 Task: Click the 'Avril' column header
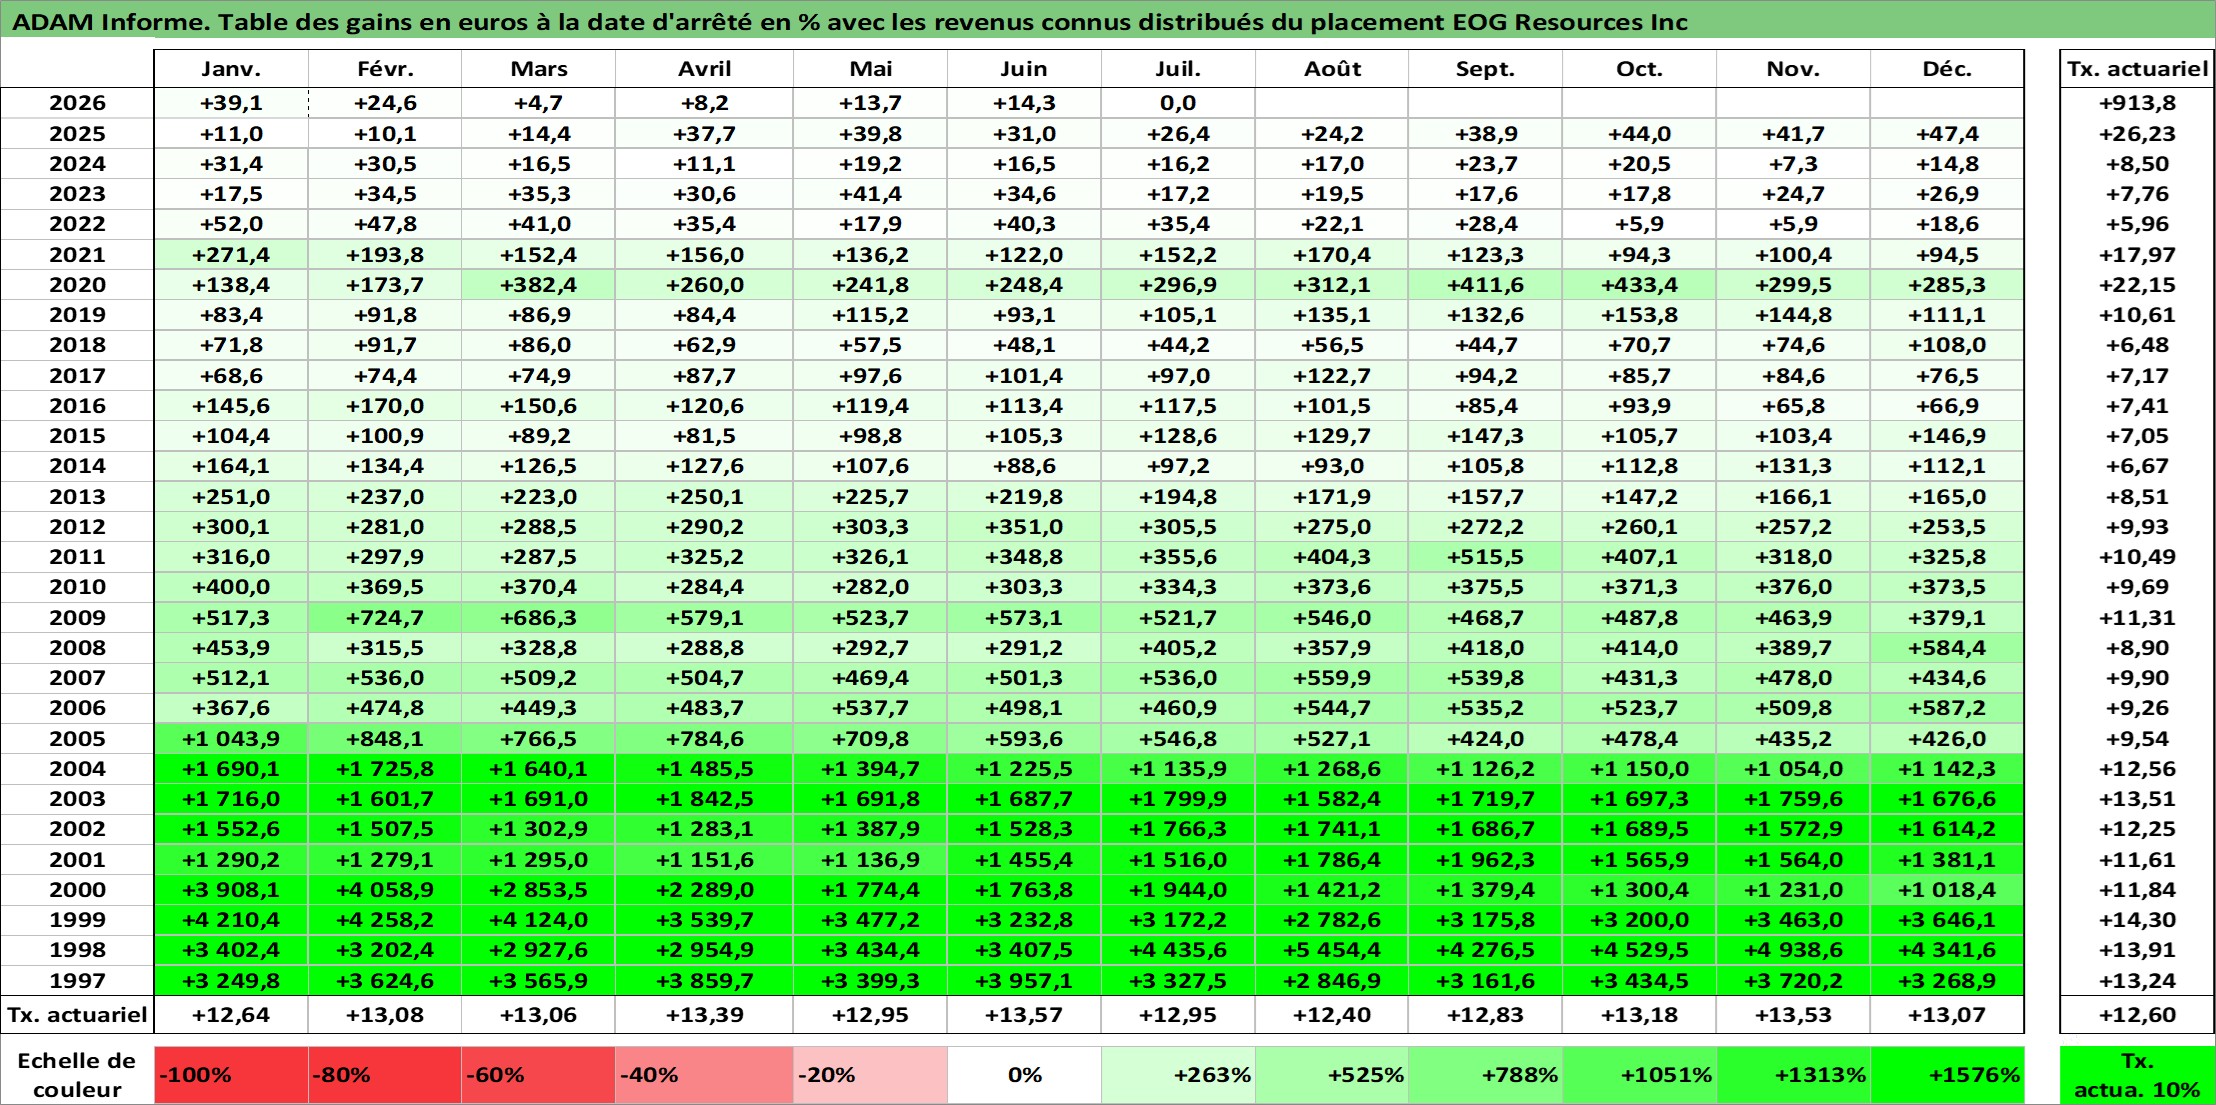click(x=704, y=69)
